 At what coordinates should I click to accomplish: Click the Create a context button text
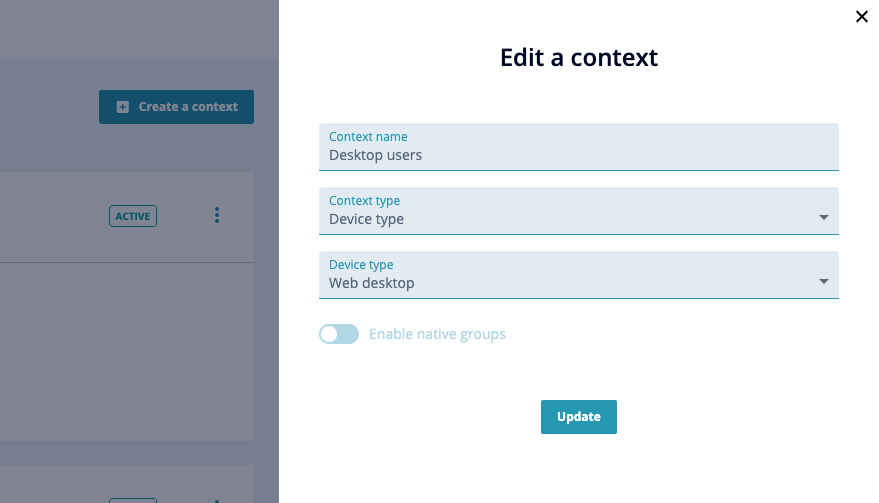pyautogui.click(x=188, y=107)
